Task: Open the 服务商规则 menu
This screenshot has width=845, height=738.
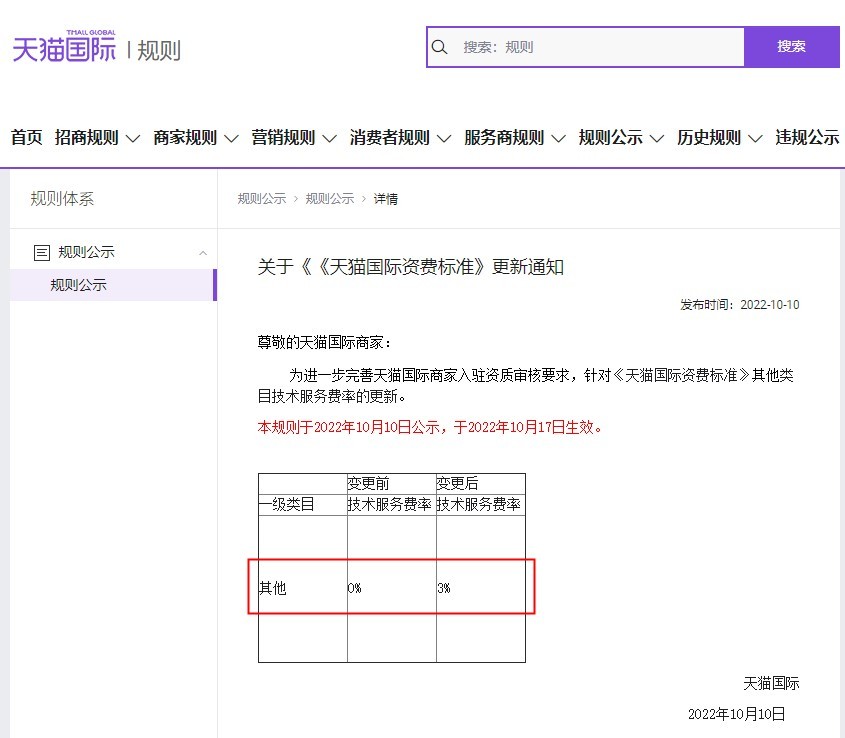Action: pyautogui.click(x=504, y=137)
